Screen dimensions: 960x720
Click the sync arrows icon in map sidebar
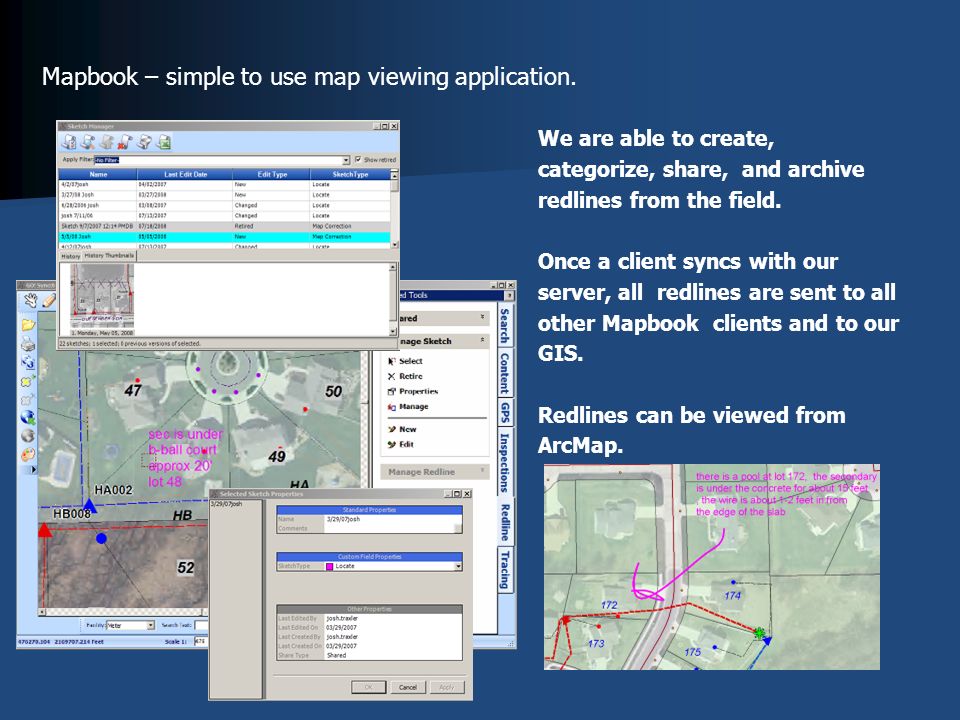[x=28, y=362]
